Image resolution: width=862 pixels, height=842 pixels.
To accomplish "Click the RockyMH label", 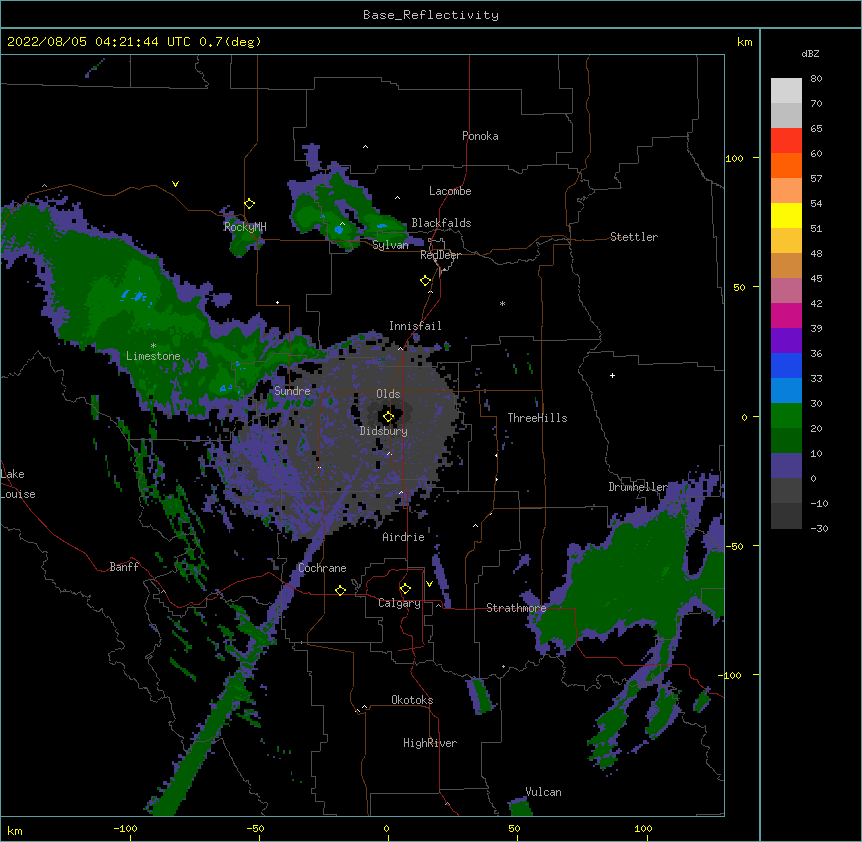I will [x=245, y=226].
